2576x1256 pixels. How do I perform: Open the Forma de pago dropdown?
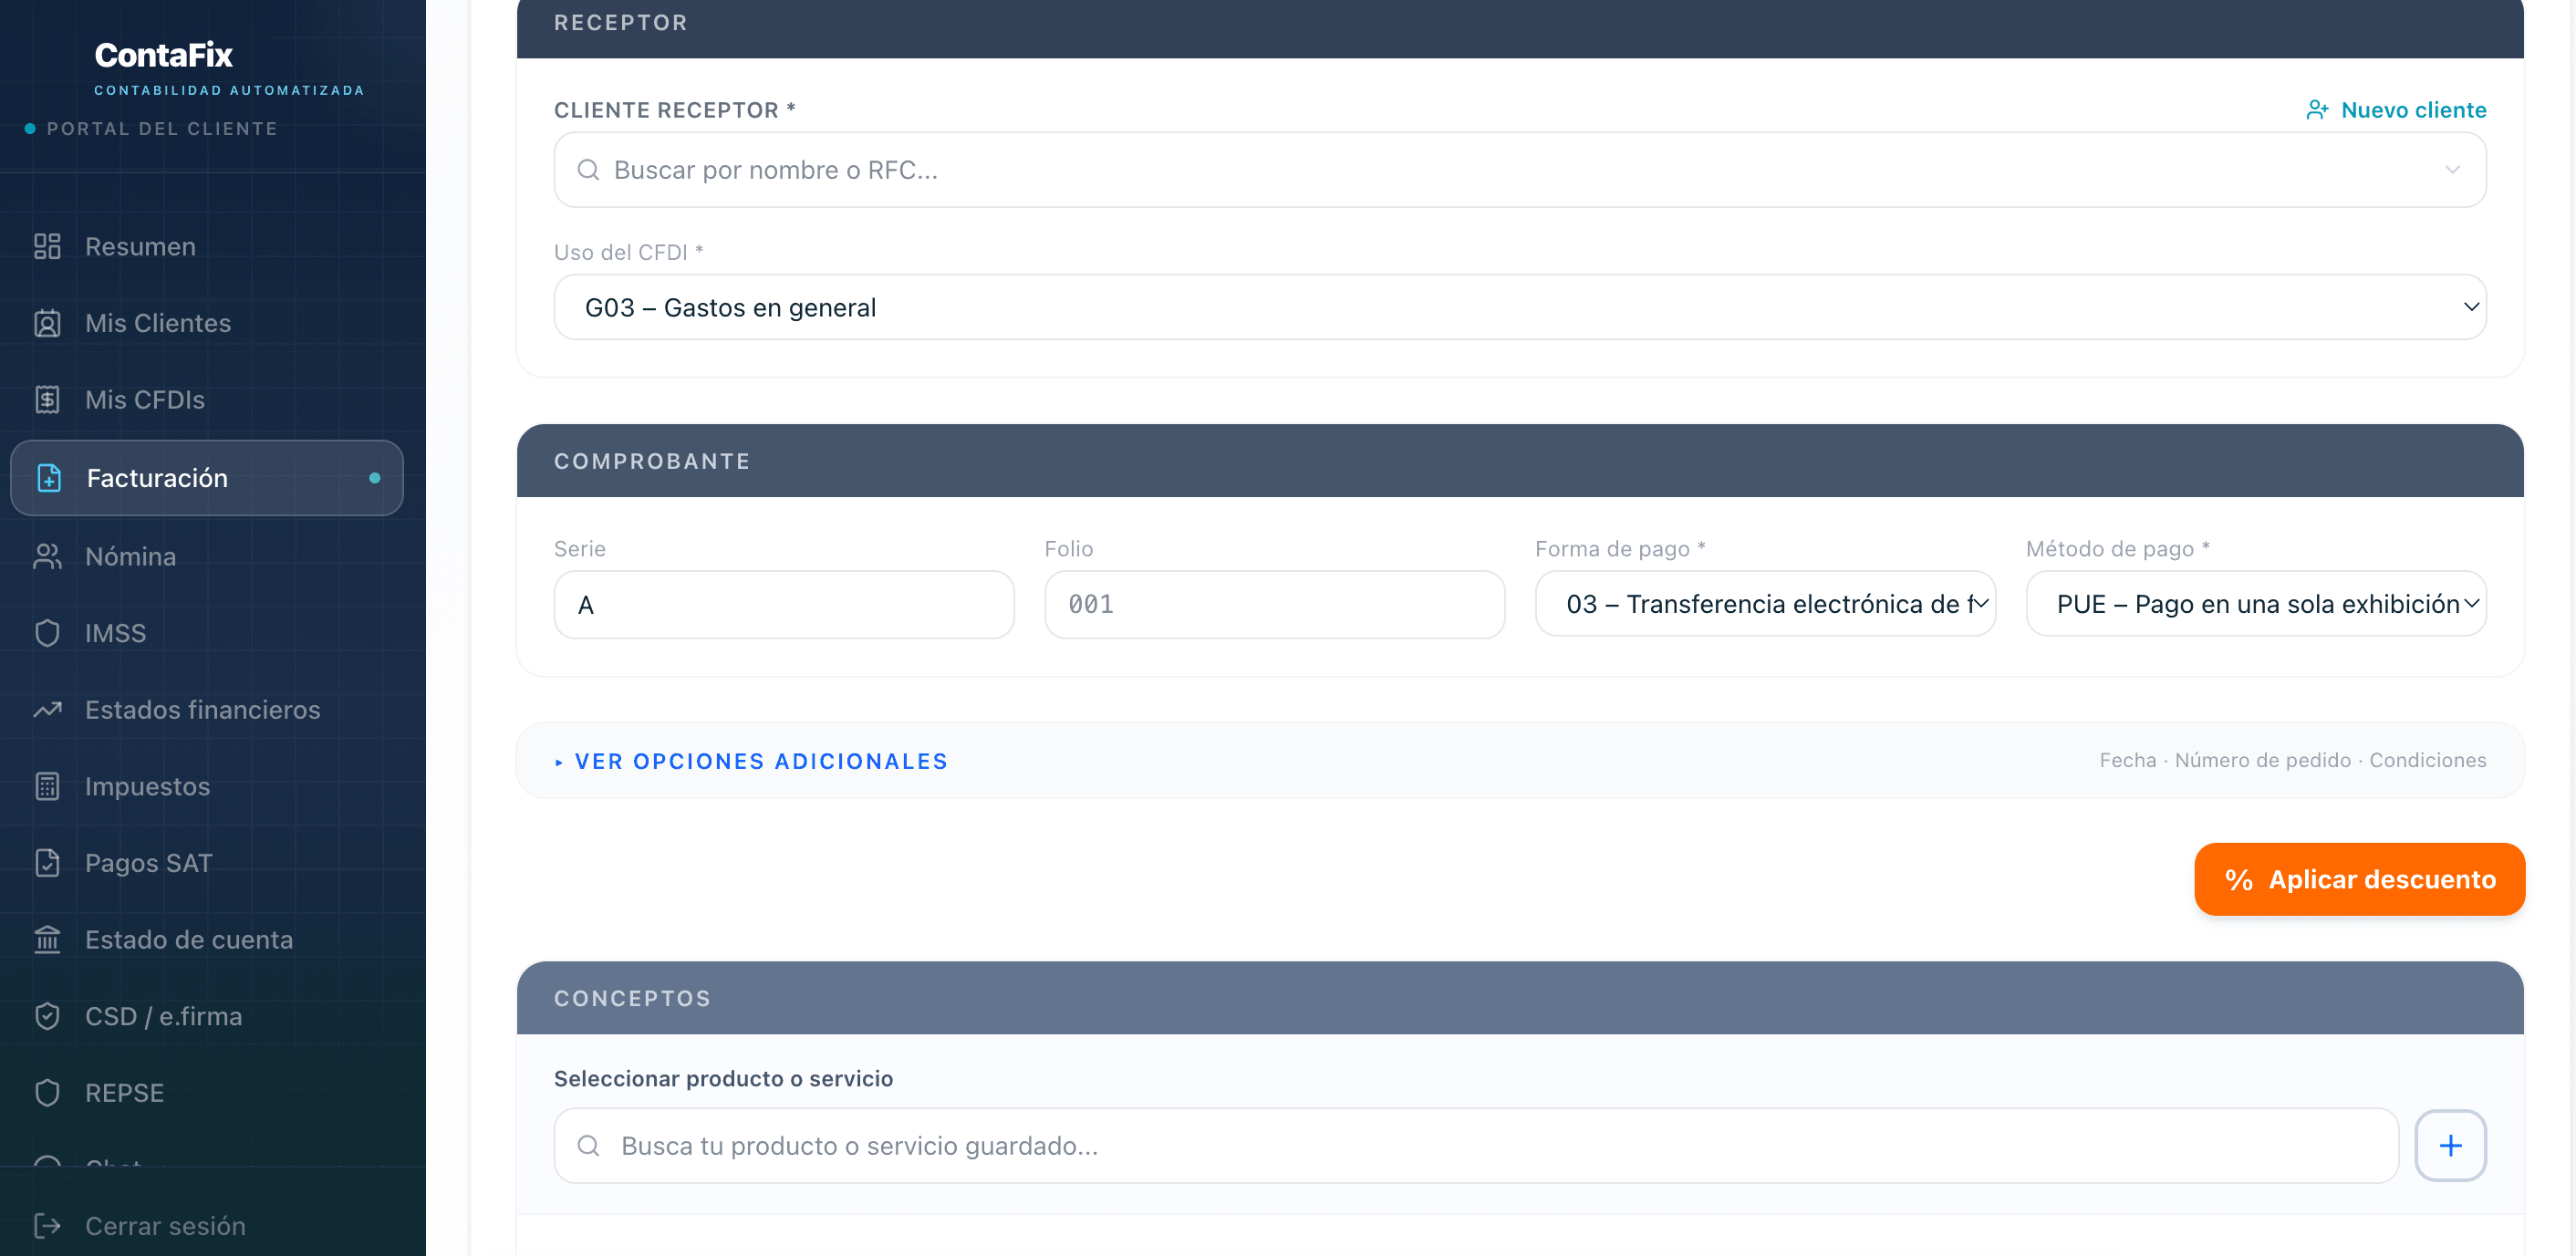pos(1765,604)
